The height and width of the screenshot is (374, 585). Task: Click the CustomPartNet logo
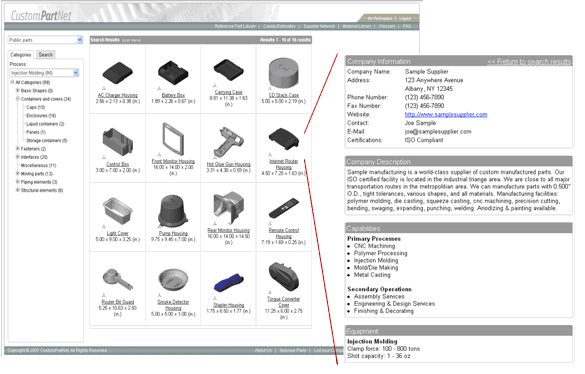(x=41, y=15)
